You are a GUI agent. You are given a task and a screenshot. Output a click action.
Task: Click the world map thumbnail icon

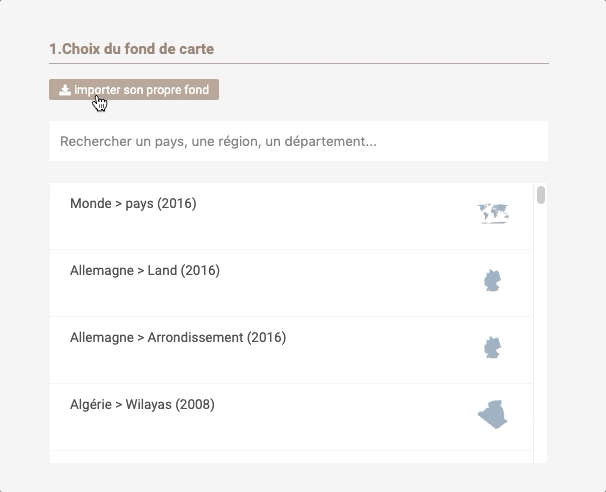point(493,213)
